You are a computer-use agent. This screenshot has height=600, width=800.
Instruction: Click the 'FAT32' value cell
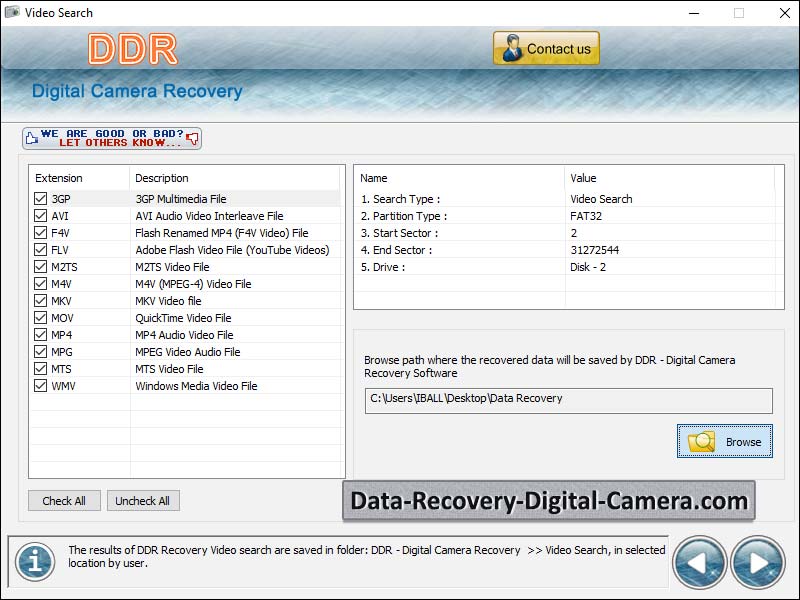click(x=586, y=216)
